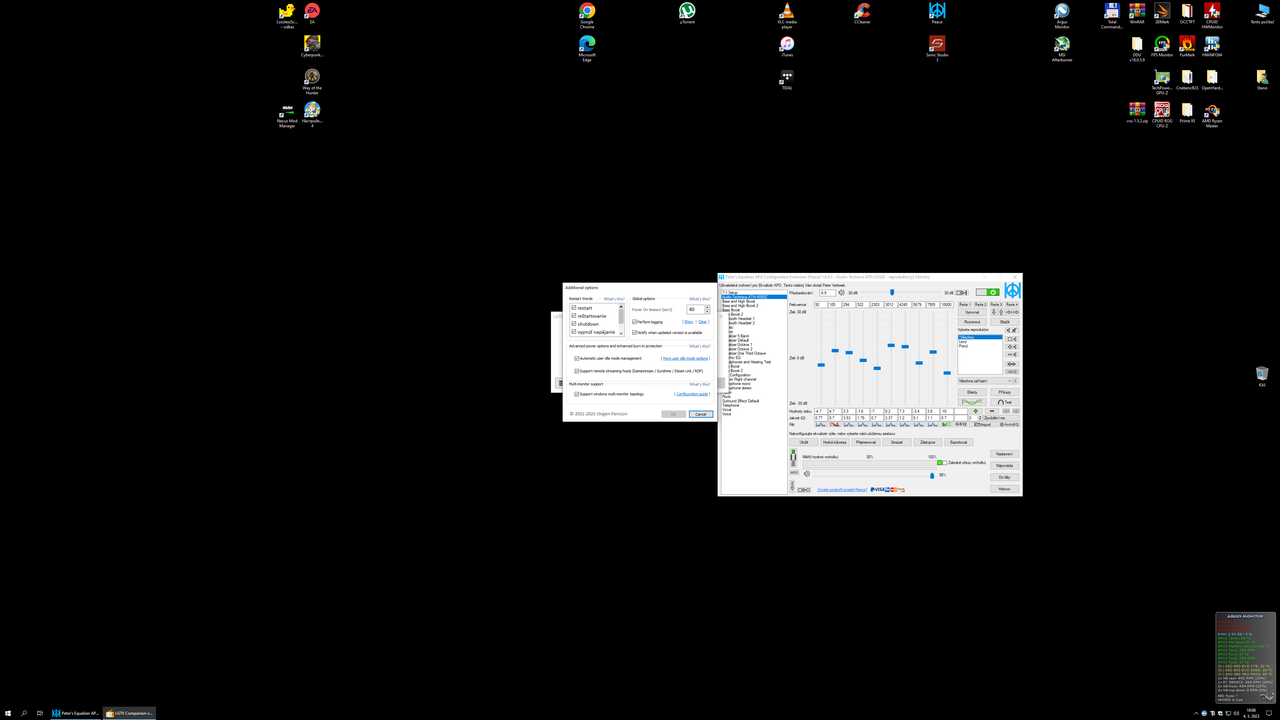Toggle 'Zabránit ořezu vrcholků' checkbox
The height and width of the screenshot is (720, 1280).
pos(945,463)
